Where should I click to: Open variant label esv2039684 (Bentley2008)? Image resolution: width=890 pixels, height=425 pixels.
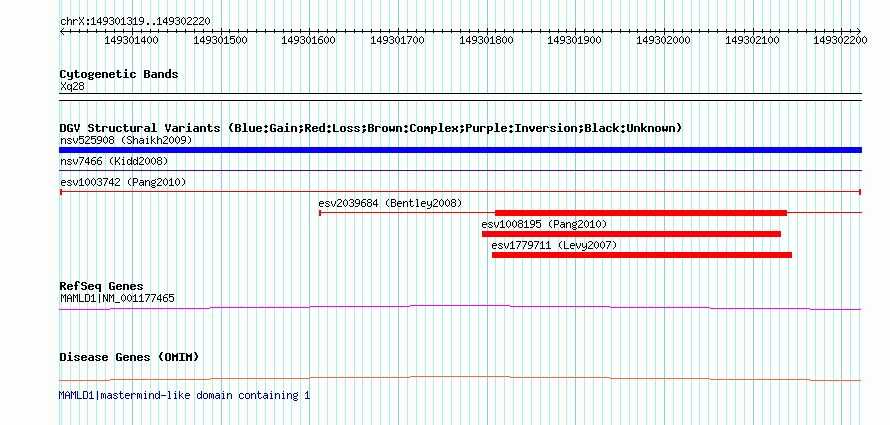(390, 203)
